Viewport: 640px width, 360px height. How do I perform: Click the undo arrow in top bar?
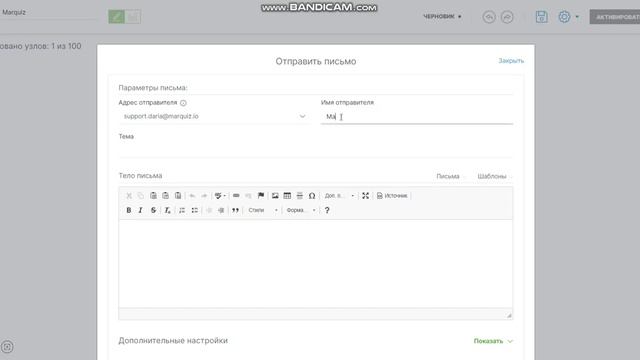489,17
